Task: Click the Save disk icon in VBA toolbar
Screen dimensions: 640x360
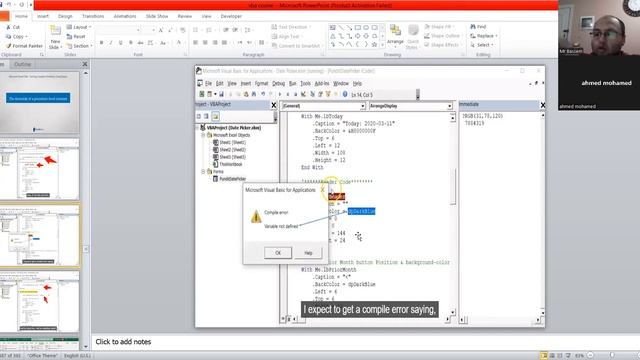Action: coord(222,94)
